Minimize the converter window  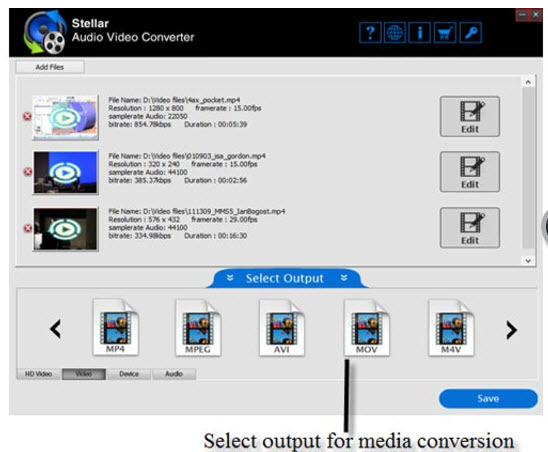[x=522, y=15]
